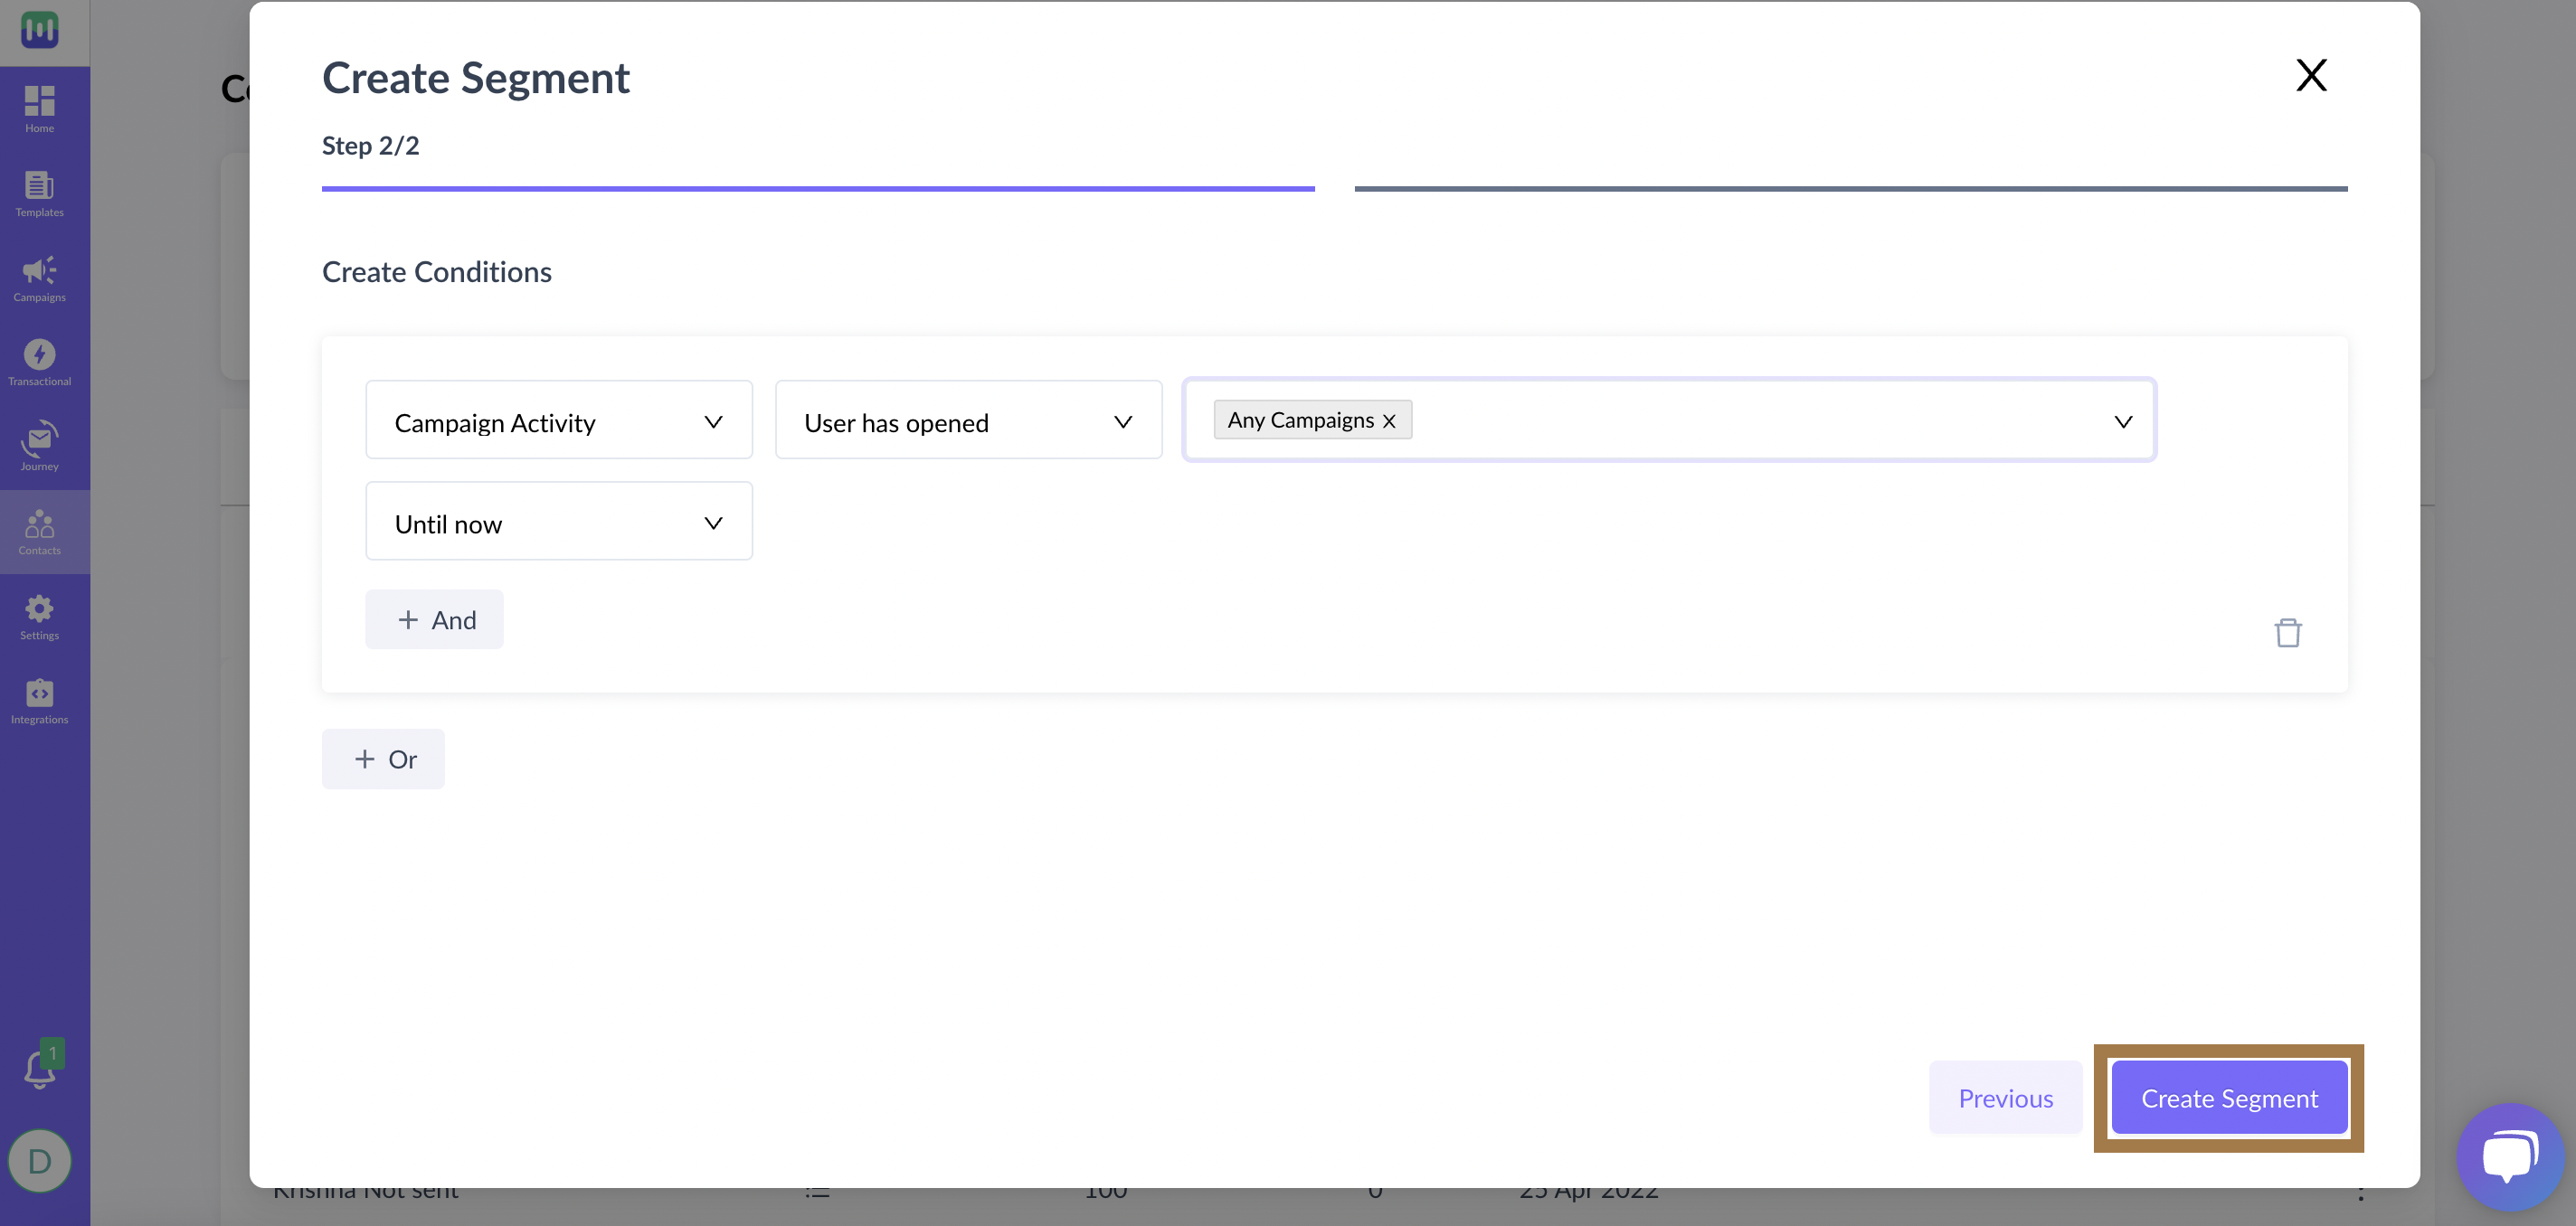Add condition with And button
This screenshot has width=2576, height=1226.
pyautogui.click(x=434, y=618)
